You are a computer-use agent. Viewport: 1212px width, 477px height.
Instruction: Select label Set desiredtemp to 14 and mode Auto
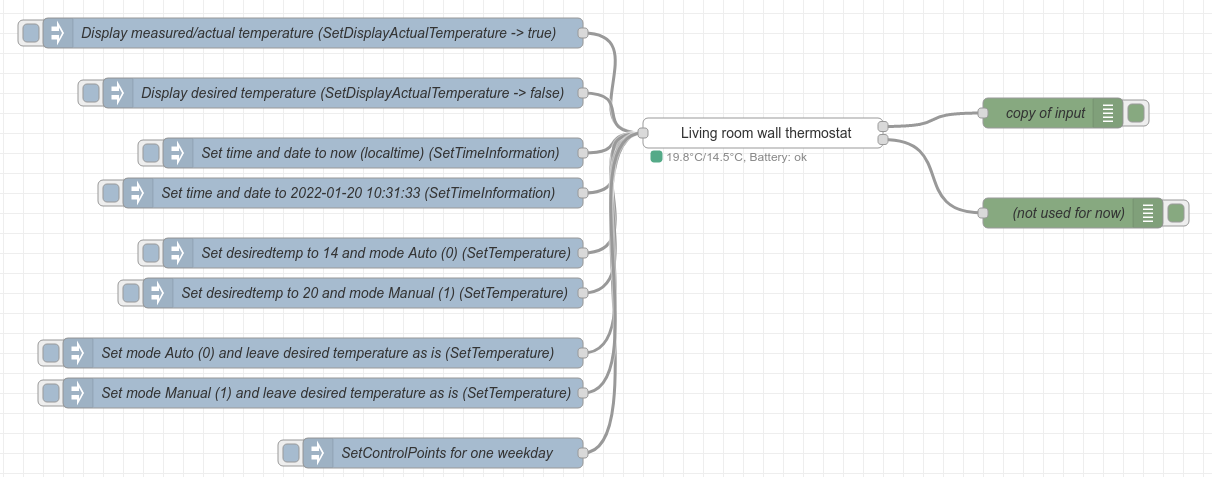click(386, 253)
